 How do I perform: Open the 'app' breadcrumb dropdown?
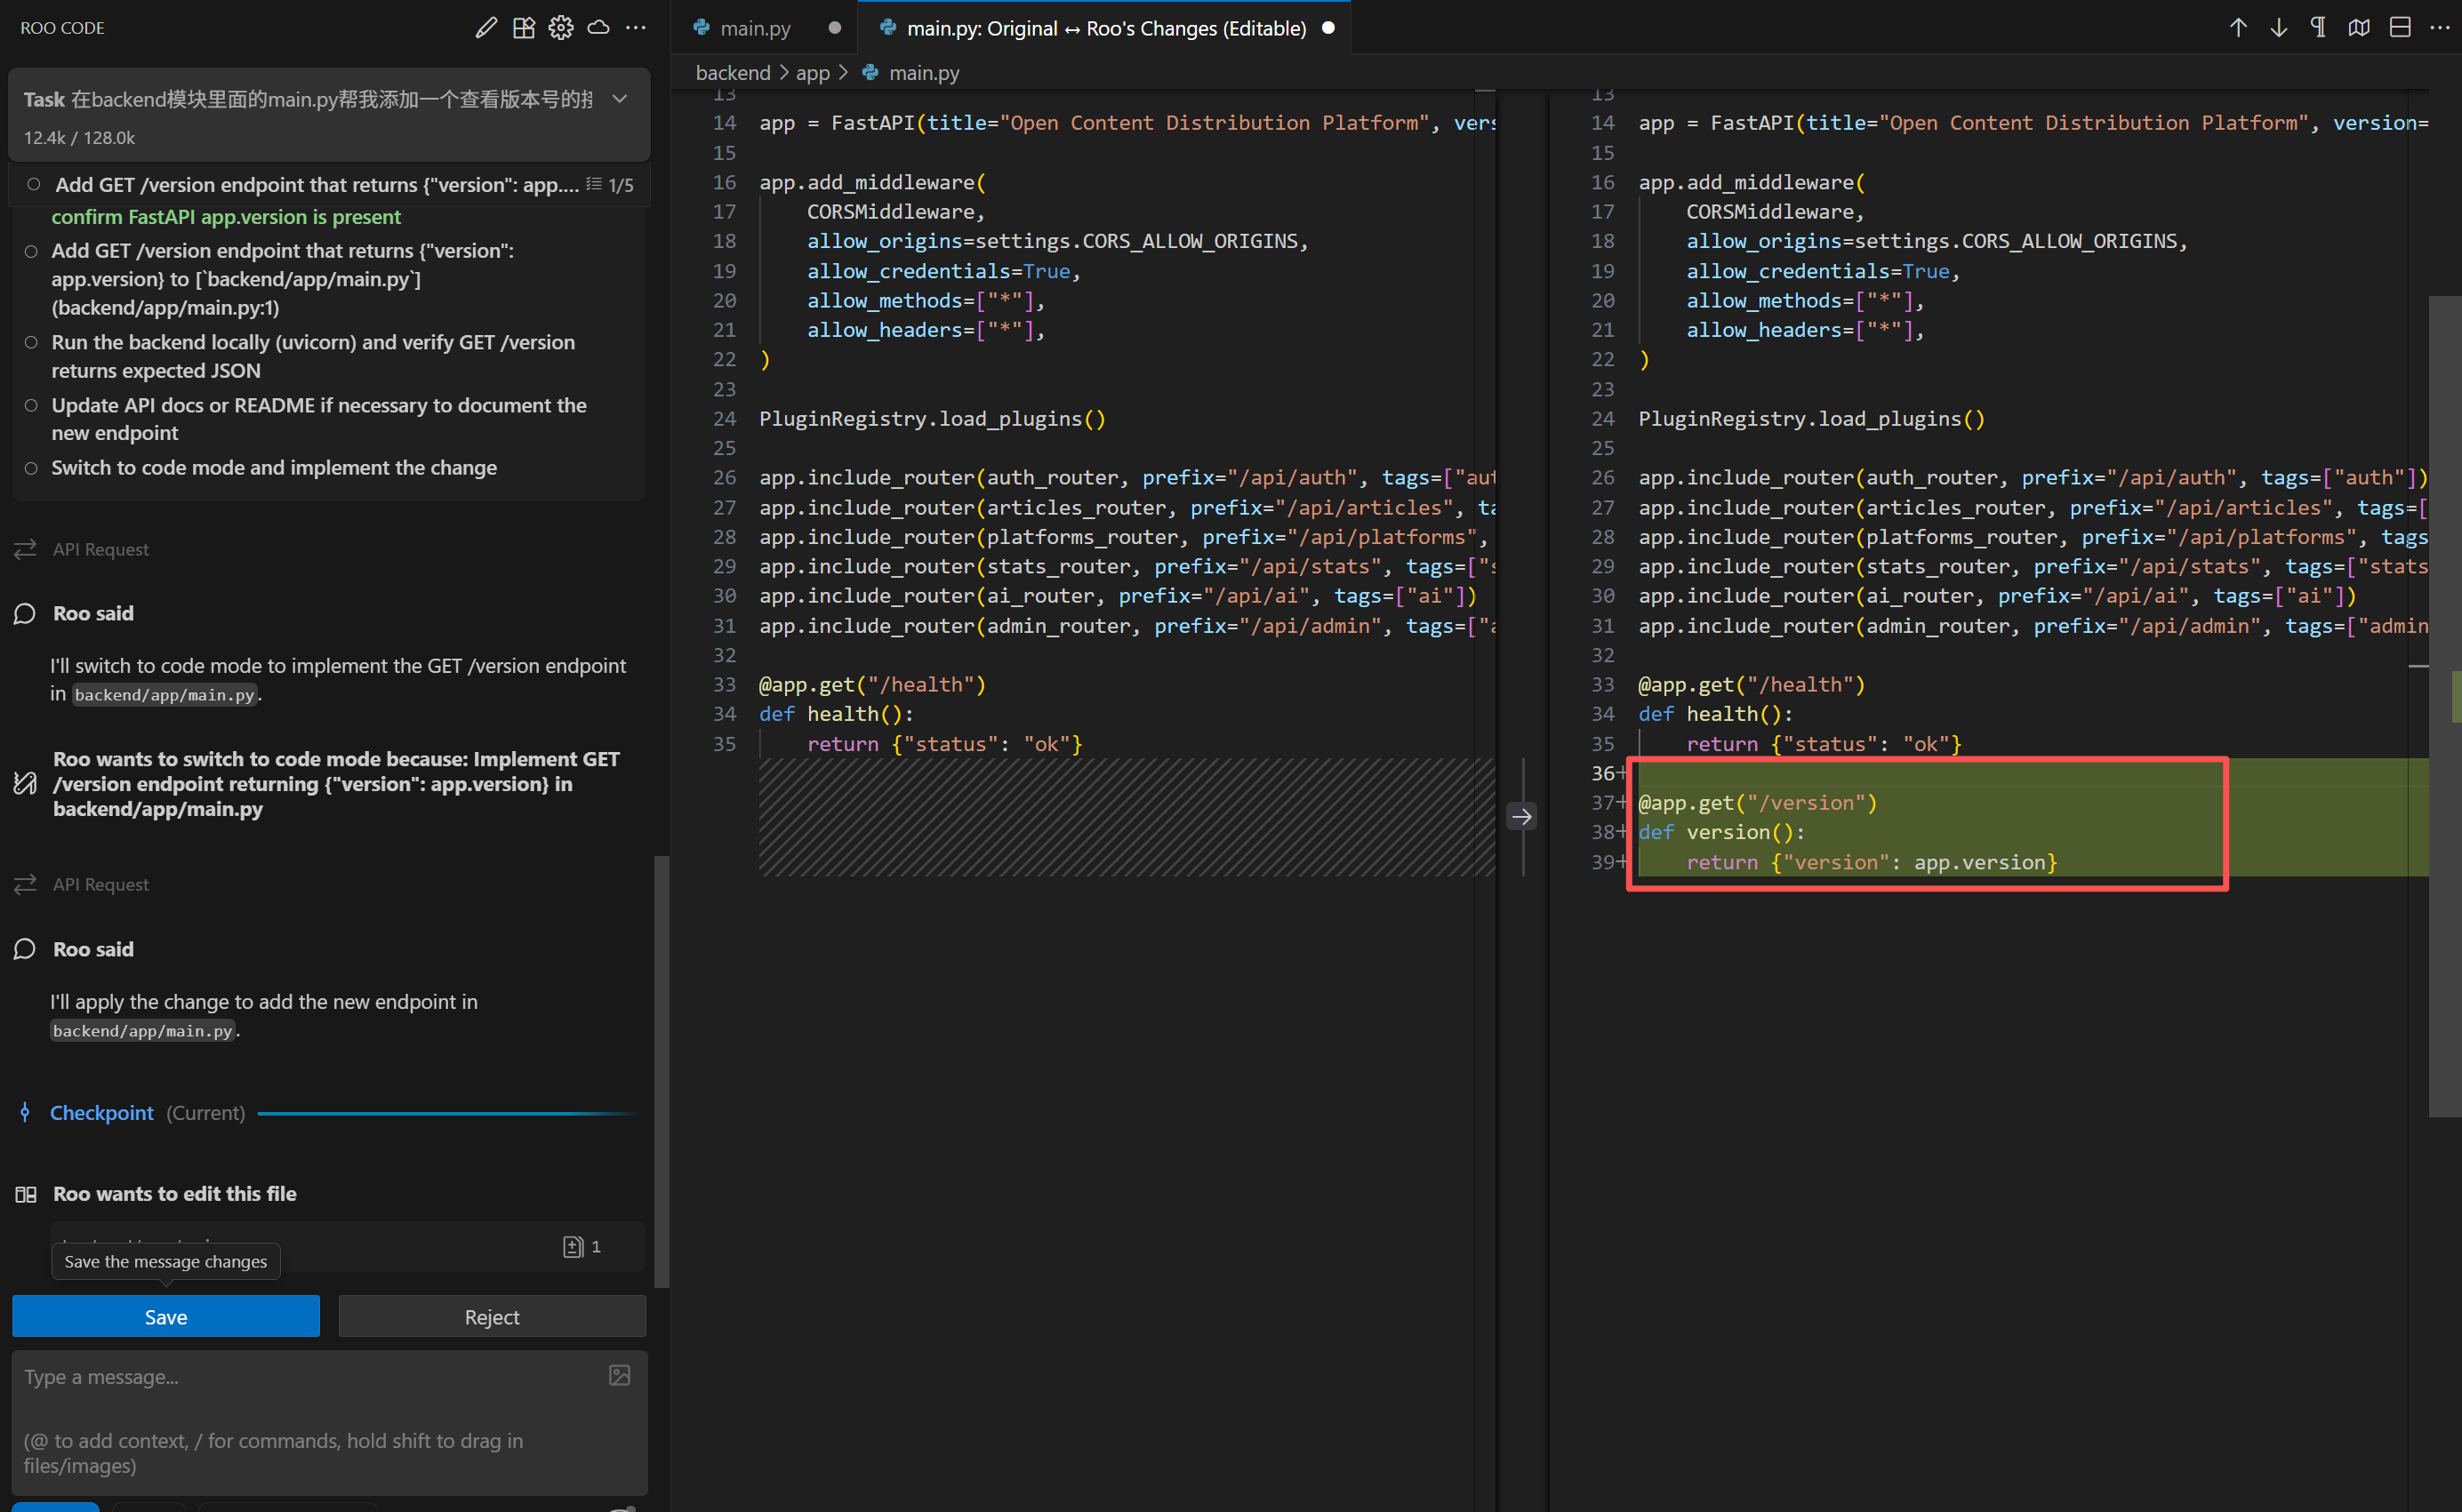(812, 73)
